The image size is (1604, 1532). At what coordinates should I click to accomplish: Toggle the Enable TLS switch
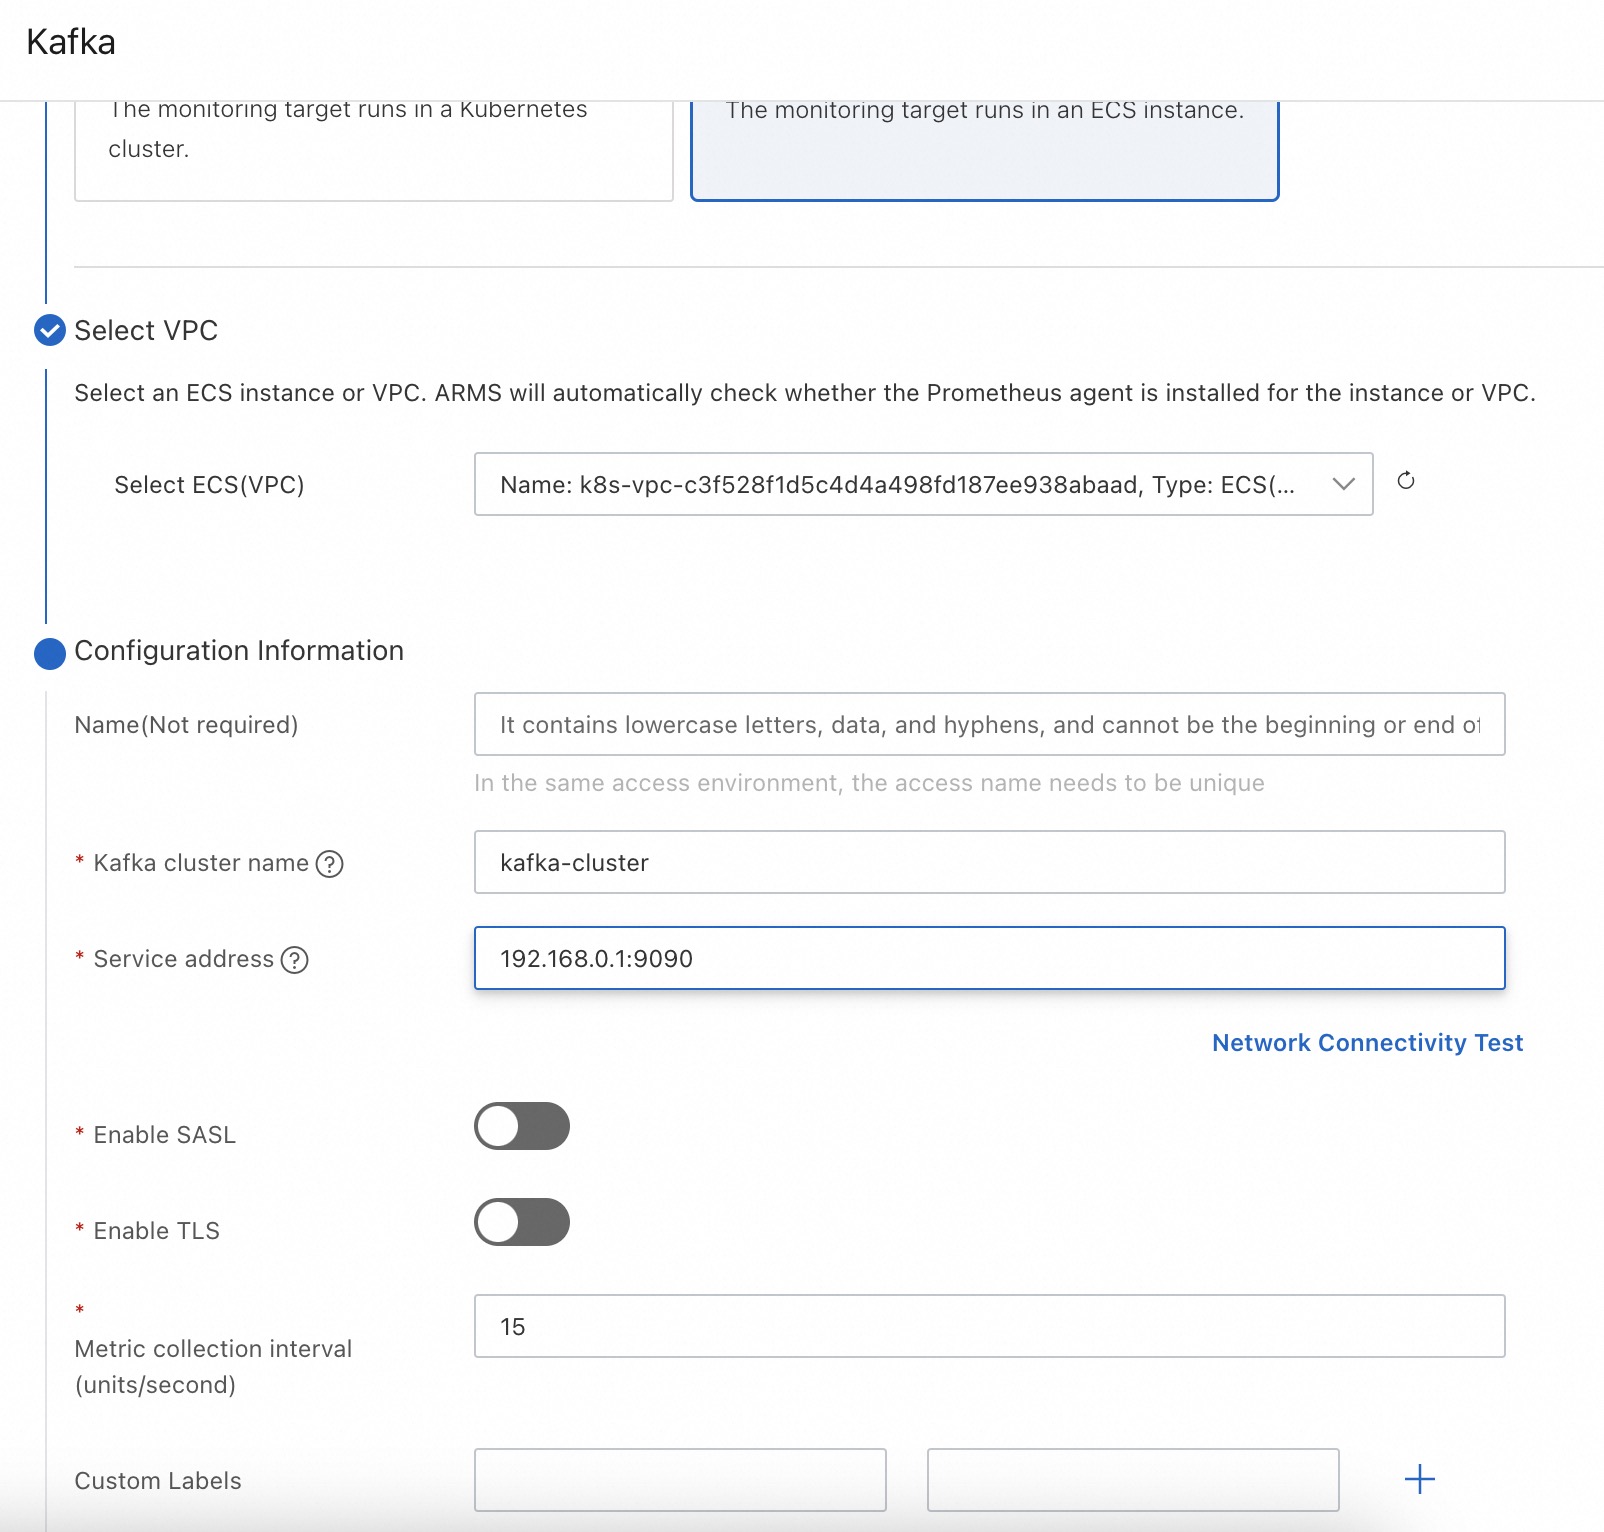pos(521,1222)
